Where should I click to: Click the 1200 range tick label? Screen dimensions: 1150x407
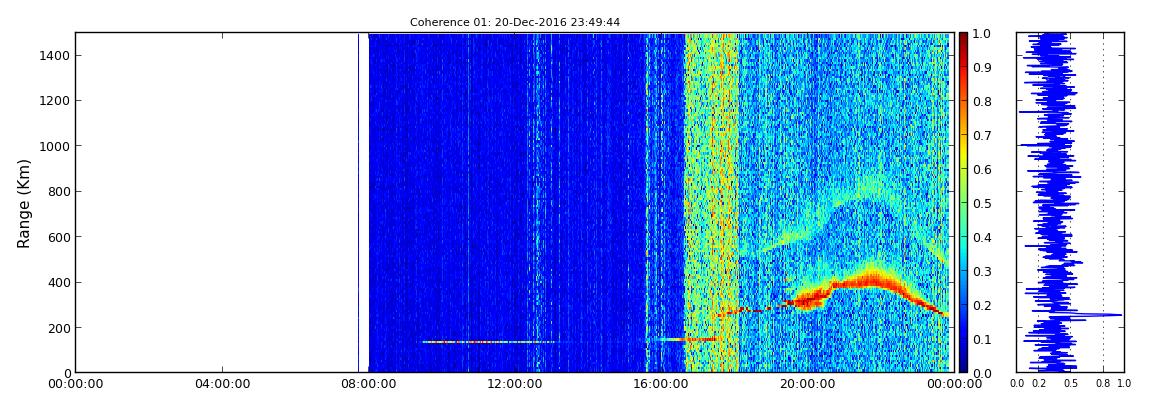coord(53,100)
